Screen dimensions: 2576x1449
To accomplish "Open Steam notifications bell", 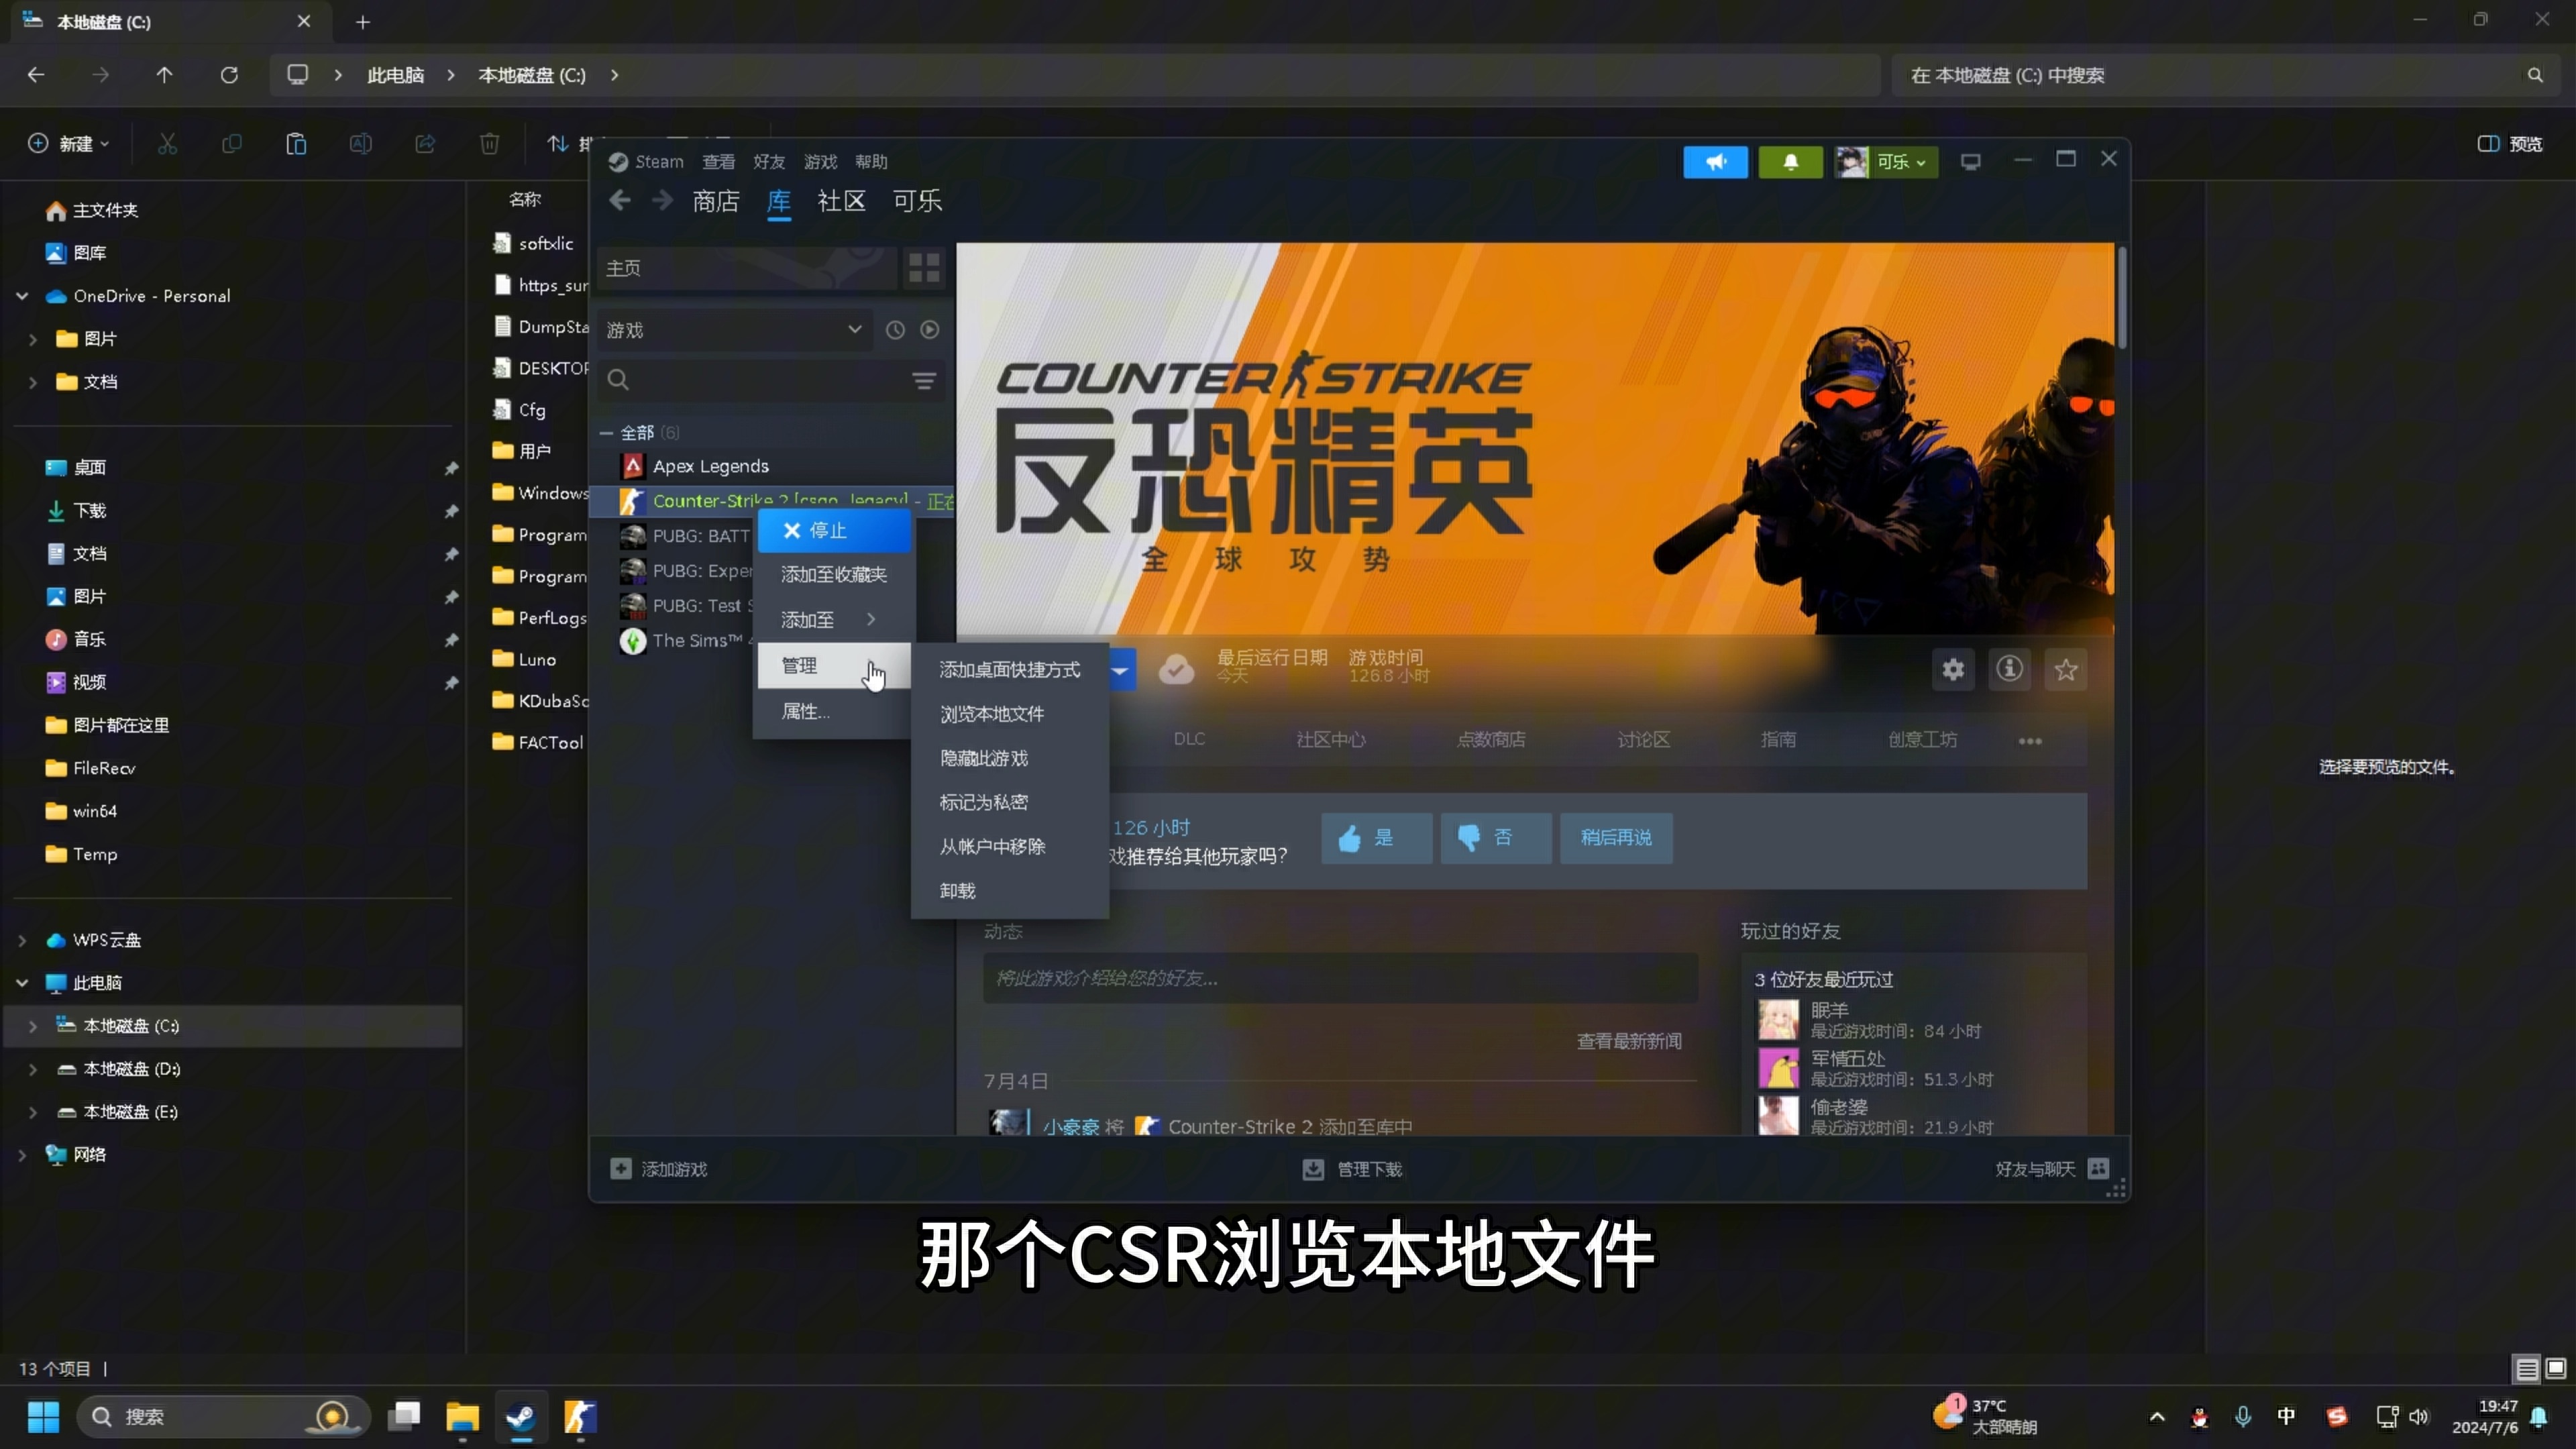I will click(1790, 162).
